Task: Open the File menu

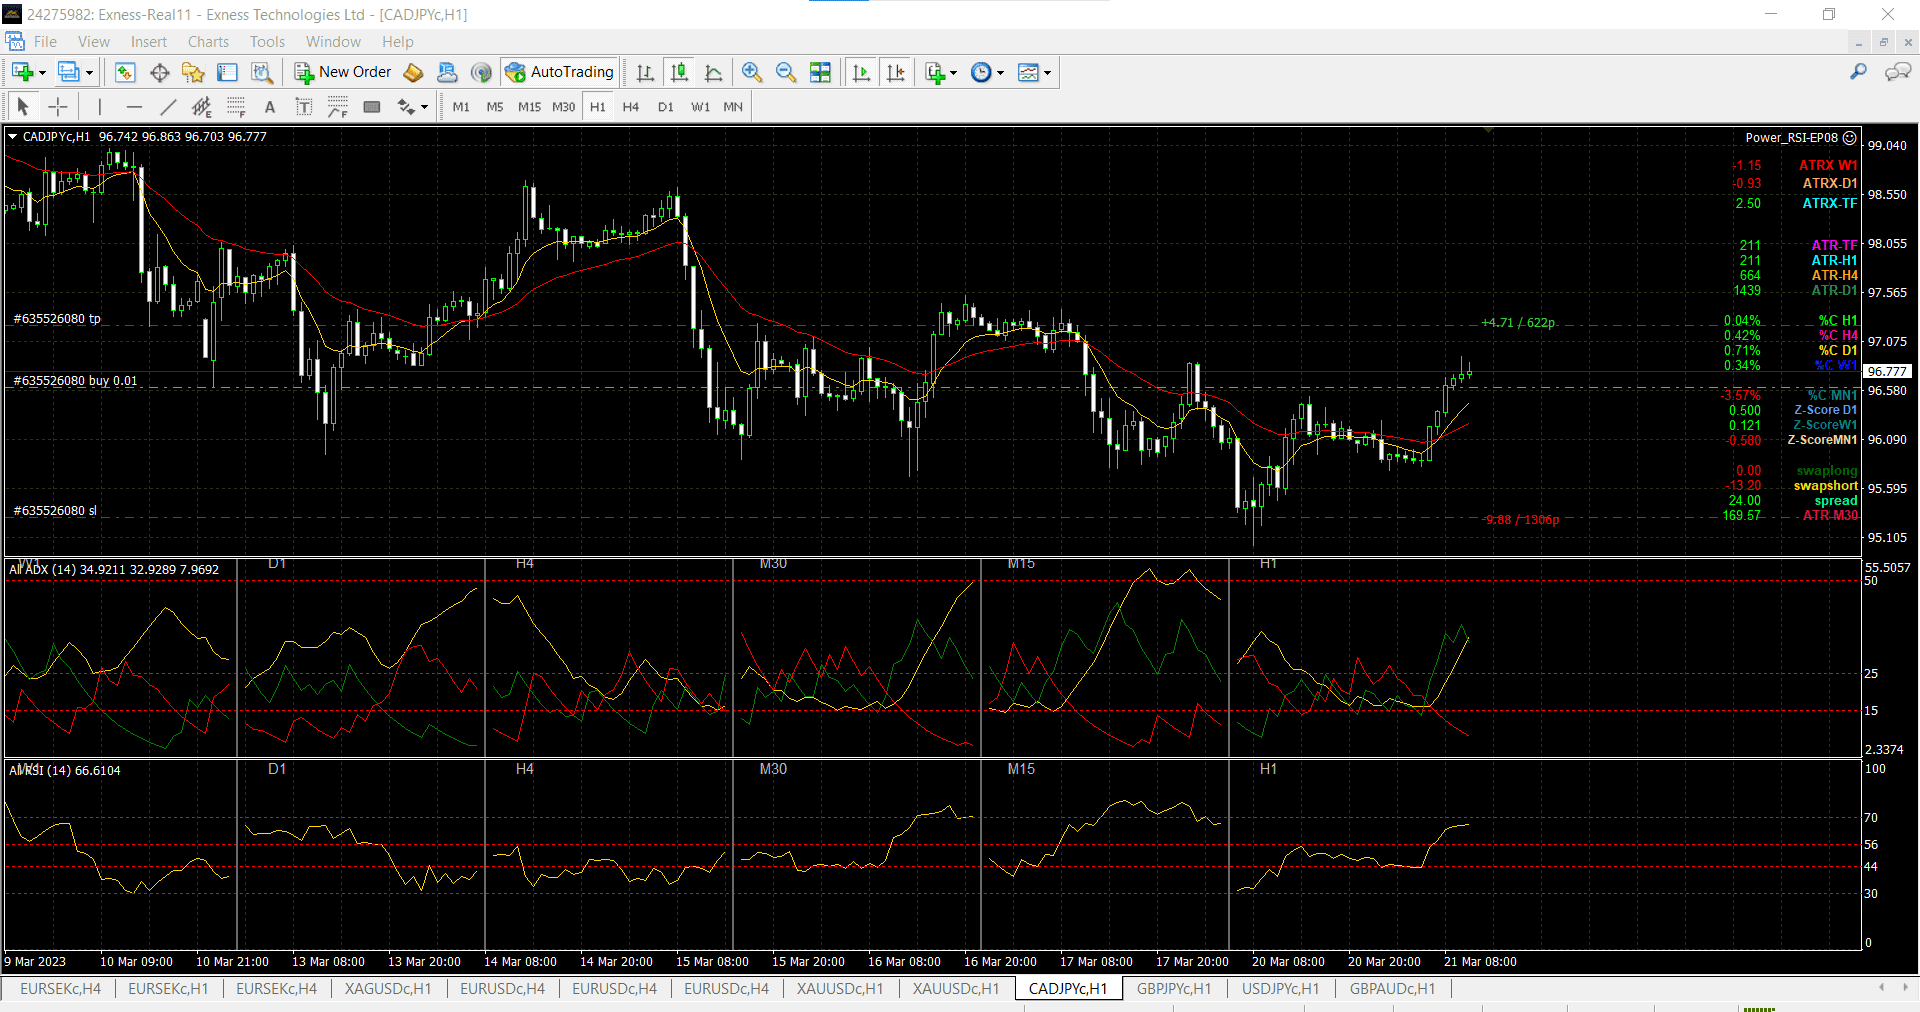Action: click(45, 42)
